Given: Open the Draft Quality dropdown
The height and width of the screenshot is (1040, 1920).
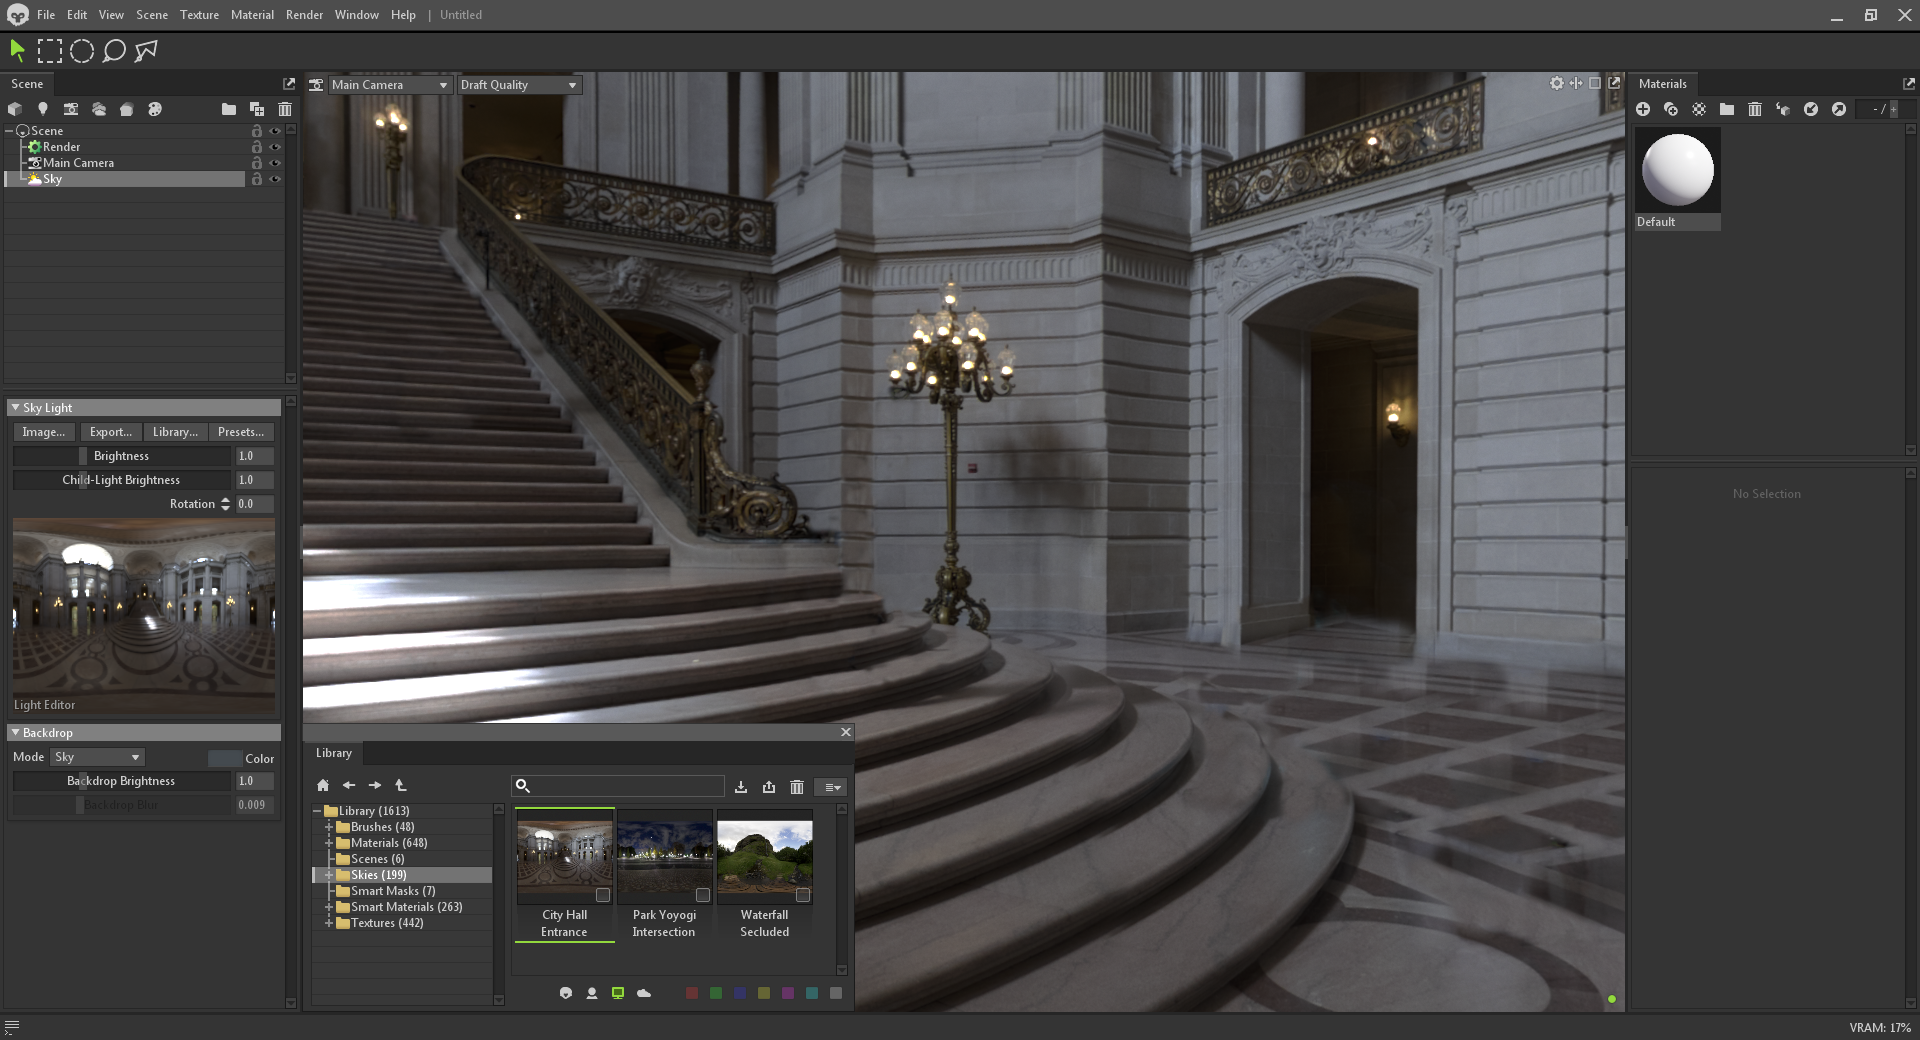Looking at the screenshot, I should [519, 85].
